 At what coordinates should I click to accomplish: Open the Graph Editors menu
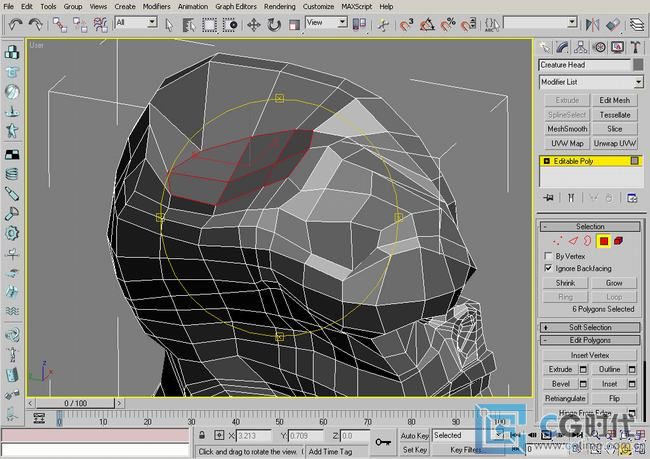click(x=235, y=7)
